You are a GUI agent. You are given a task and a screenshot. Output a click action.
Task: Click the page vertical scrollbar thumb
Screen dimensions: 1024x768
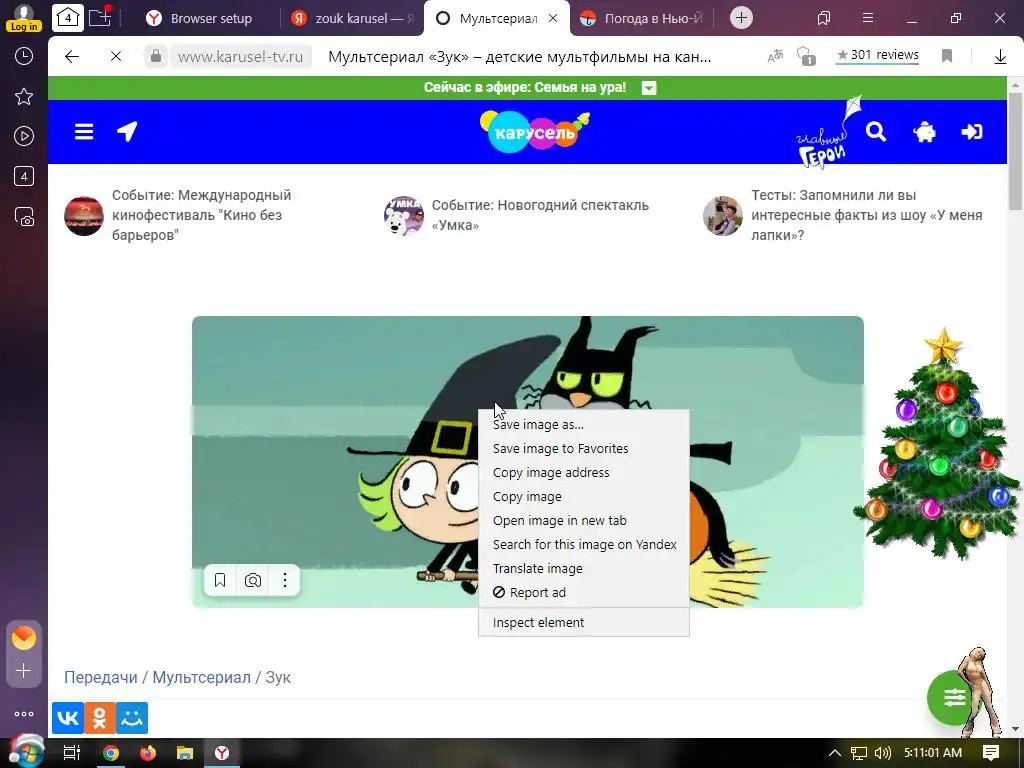tap(1015, 152)
